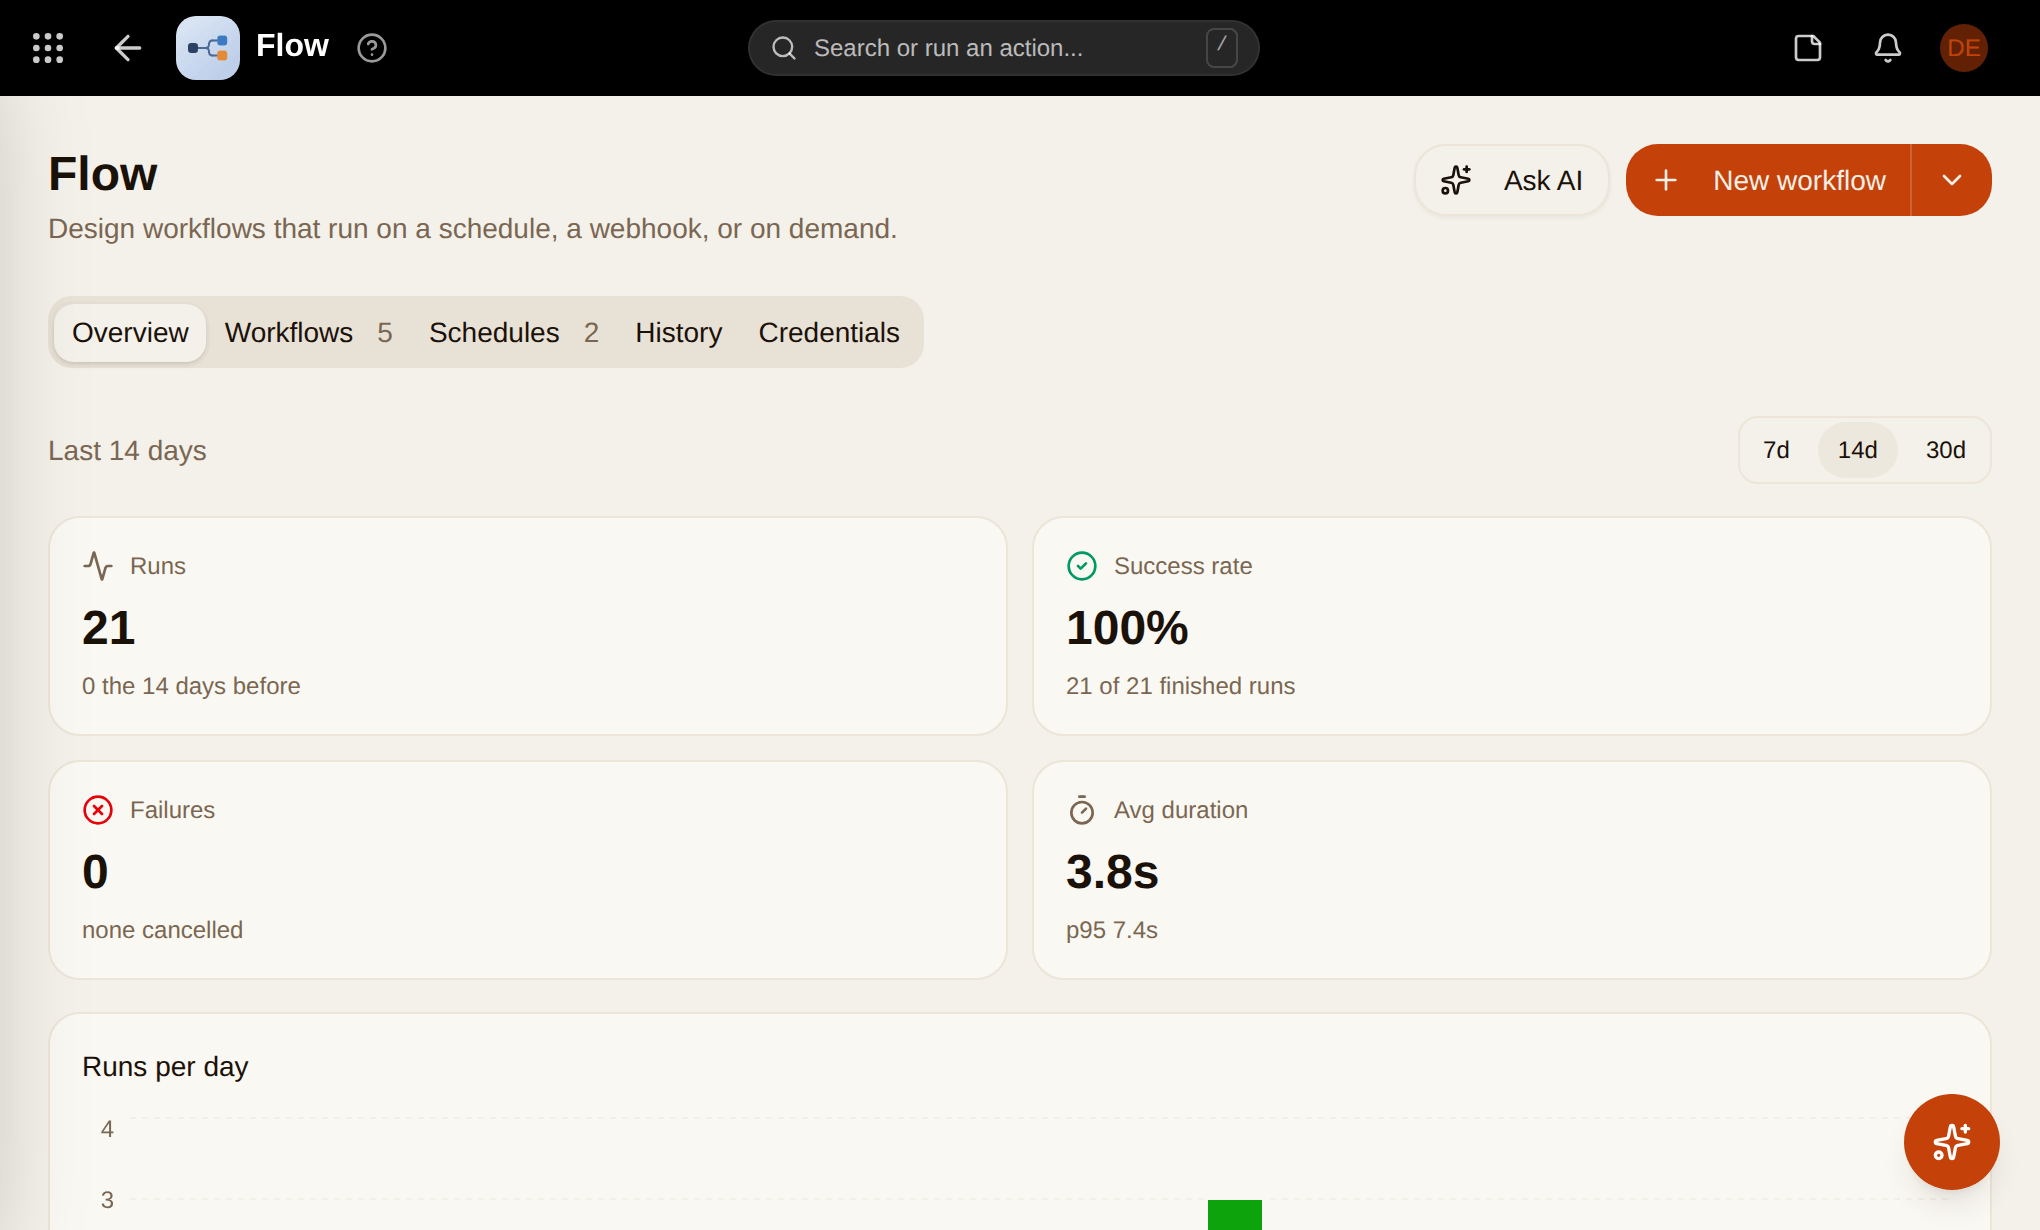2040x1230 pixels.
Task: Click the Flow app logo icon
Action: 208,48
